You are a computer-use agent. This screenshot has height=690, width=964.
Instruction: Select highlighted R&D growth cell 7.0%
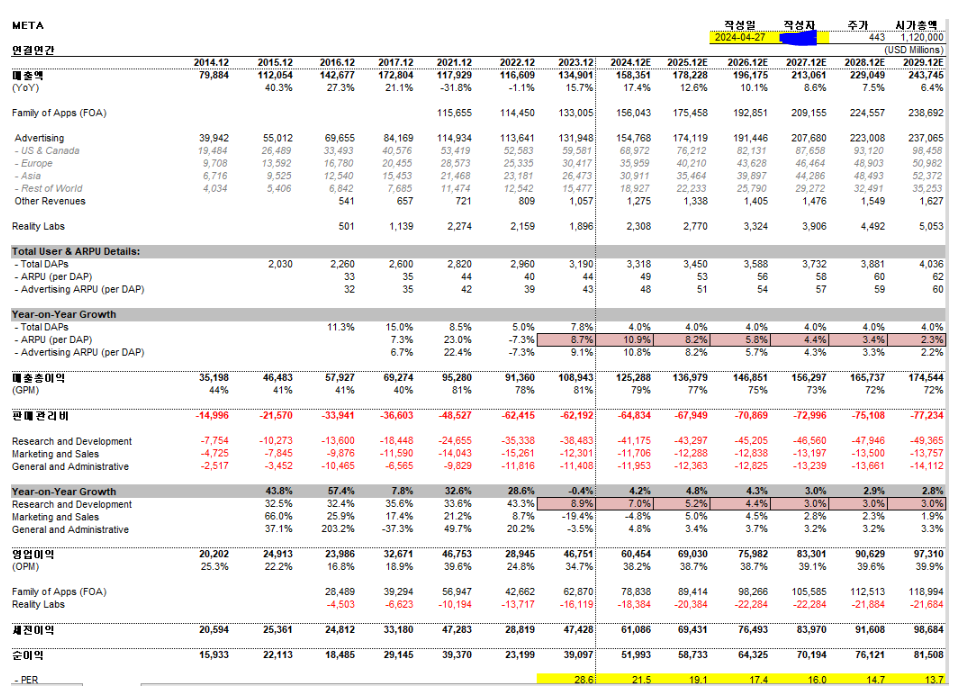624,504
